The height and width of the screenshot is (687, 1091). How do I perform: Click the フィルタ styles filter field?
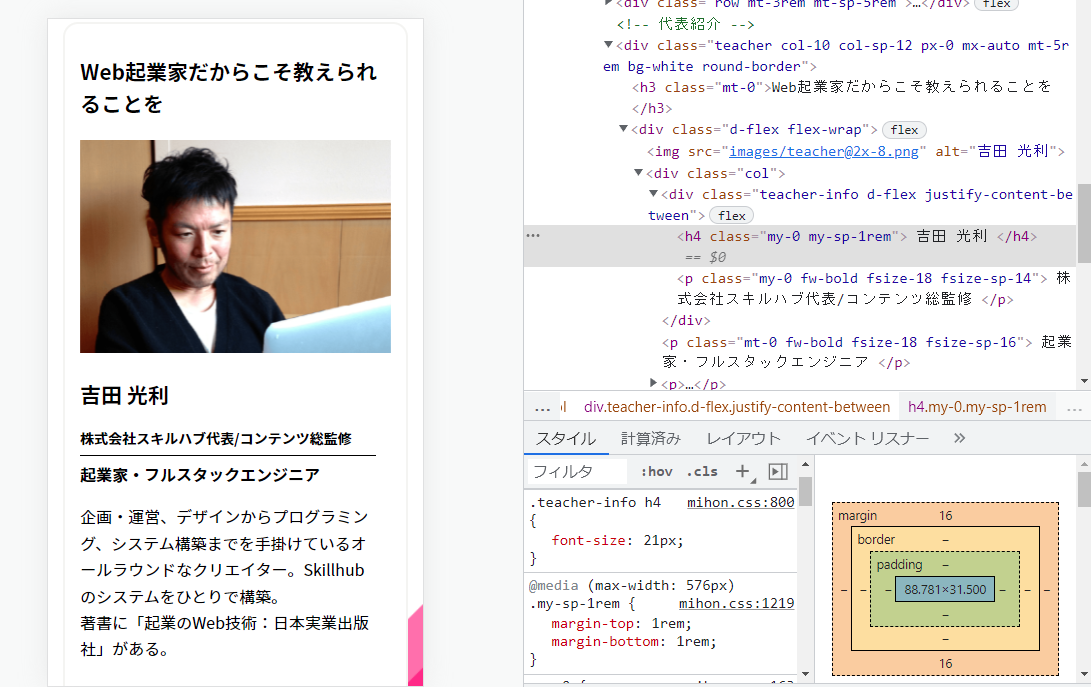click(x=578, y=472)
